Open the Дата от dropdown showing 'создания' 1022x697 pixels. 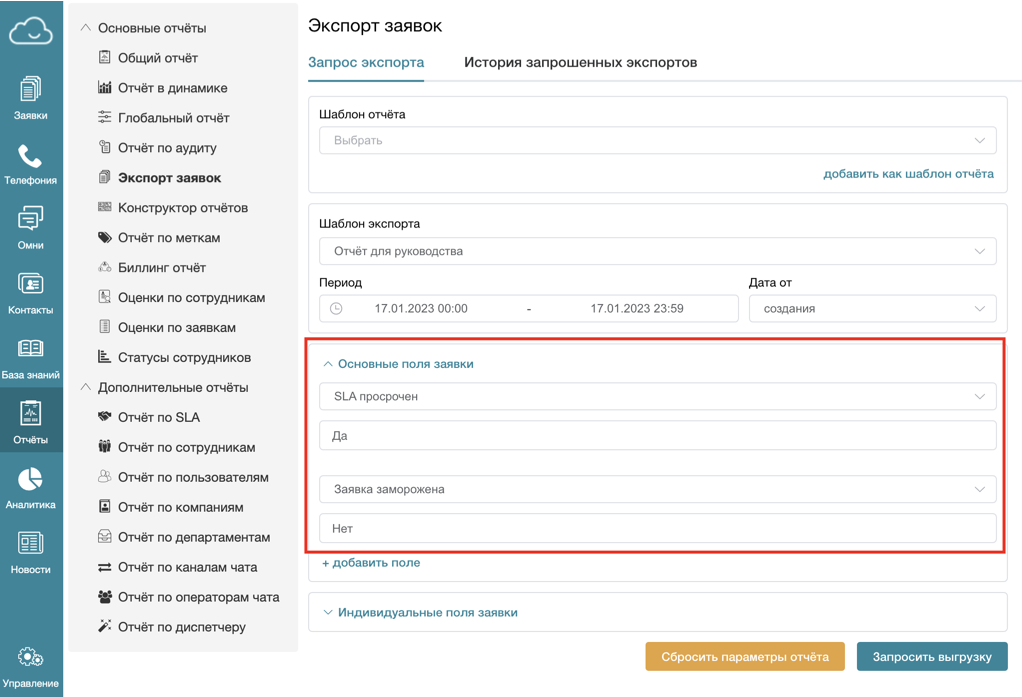[872, 307]
